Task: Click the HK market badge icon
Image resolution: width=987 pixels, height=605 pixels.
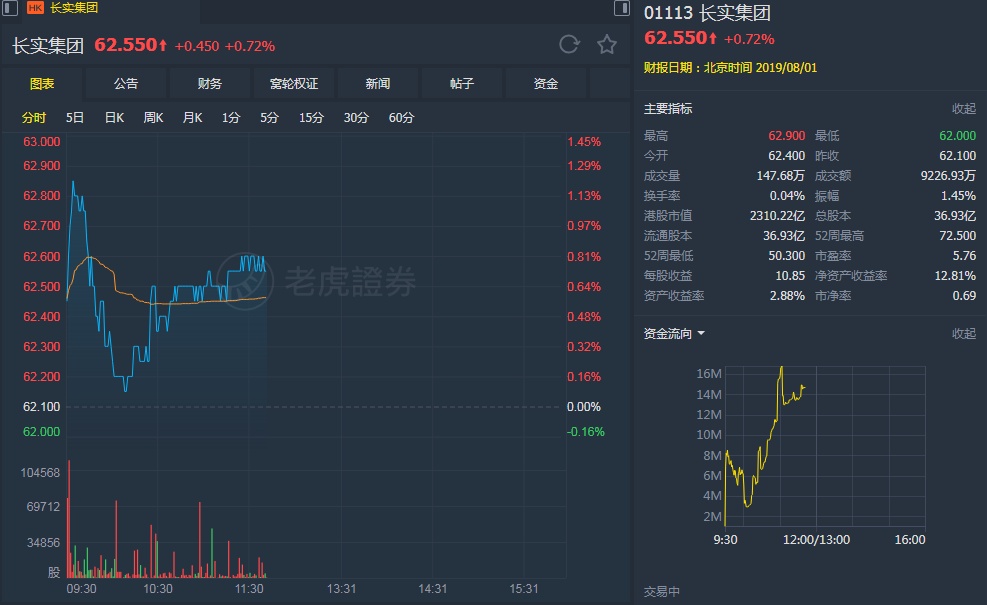Action: [x=35, y=7]
